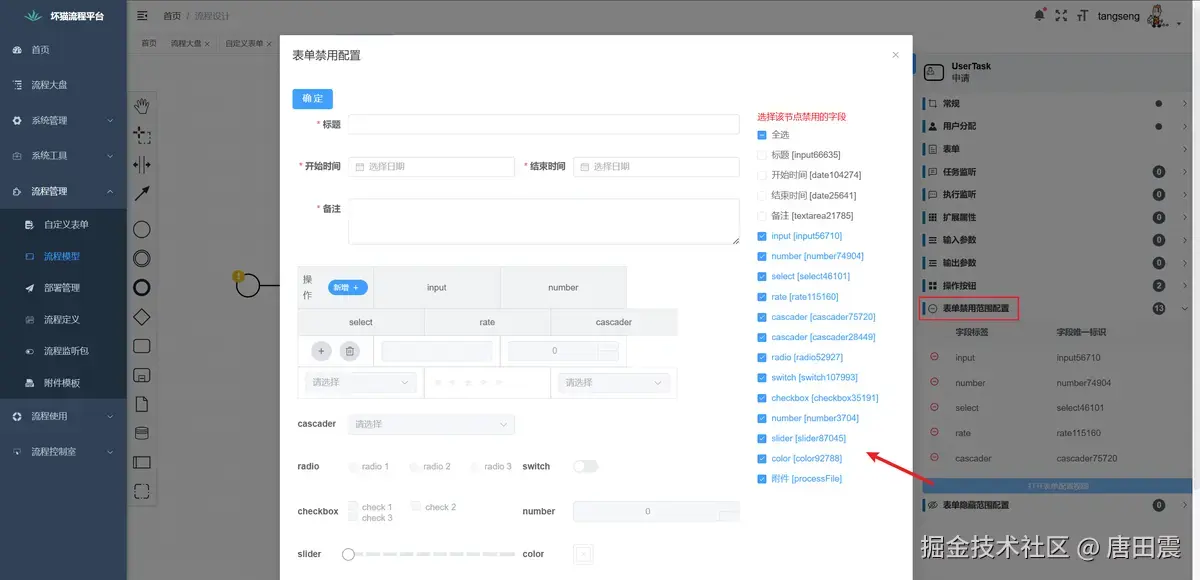Remove the input row via red minus icon
Image resolution: width=1200 pixels, height=580 pixels.
click(934, 357)
